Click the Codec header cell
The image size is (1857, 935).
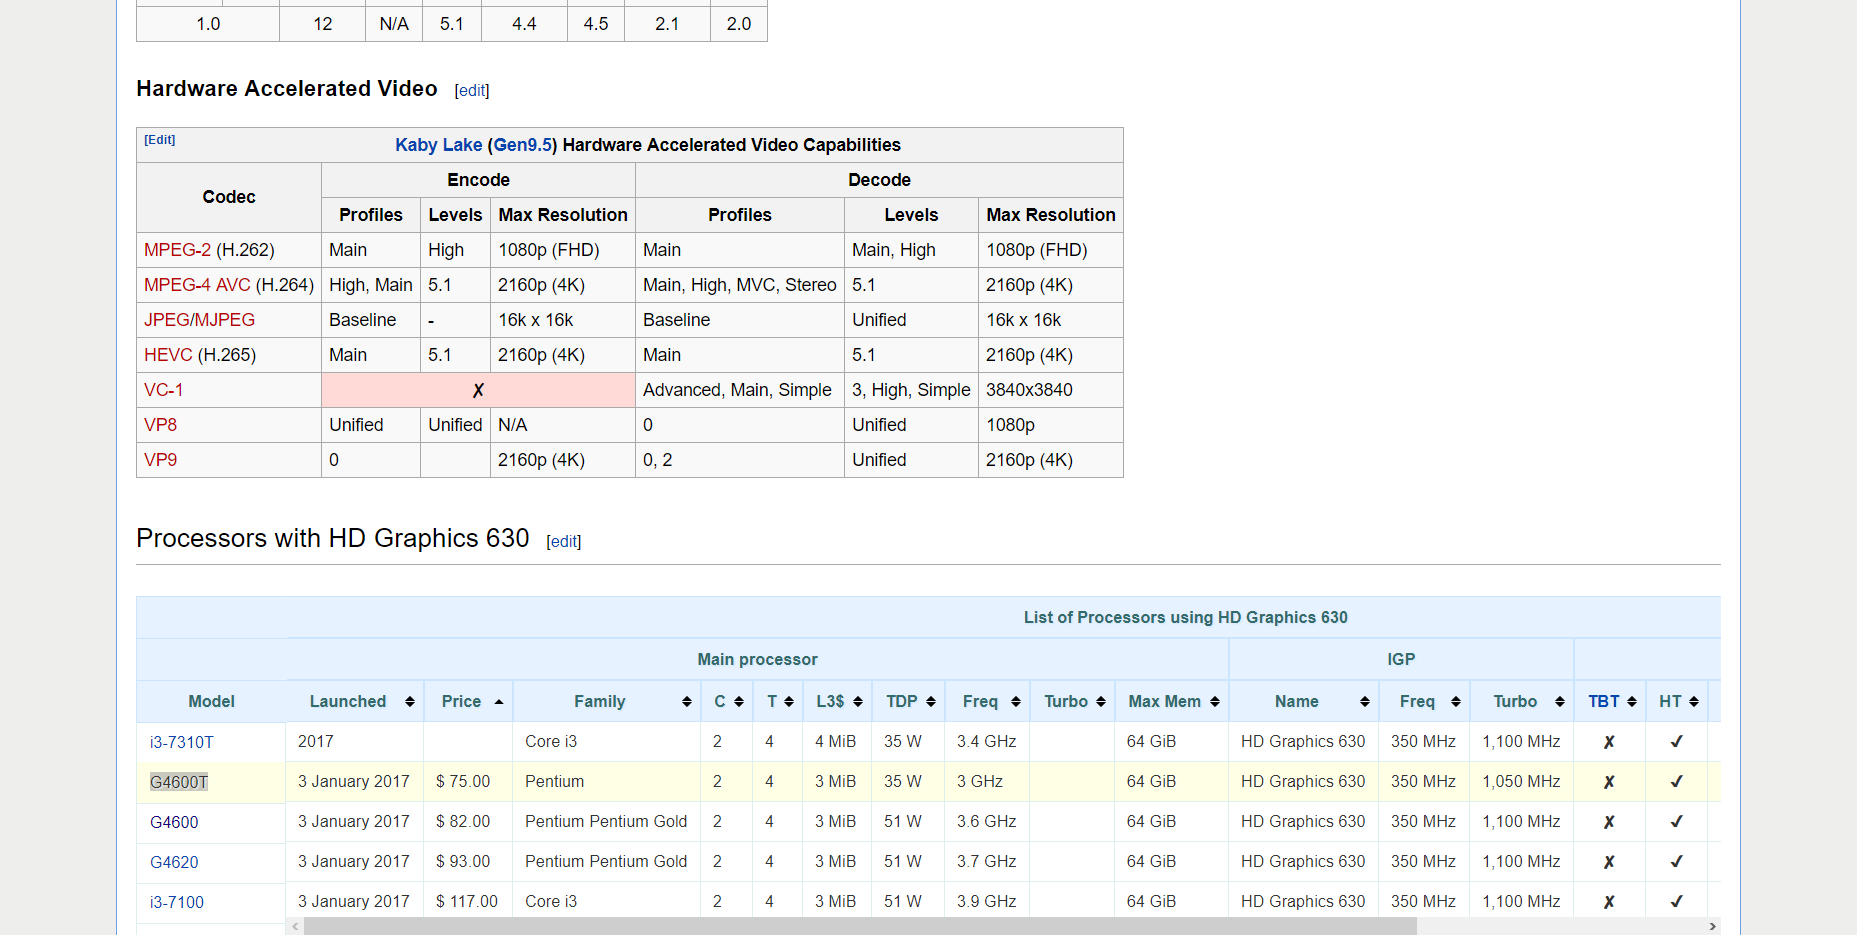[229, 197]
